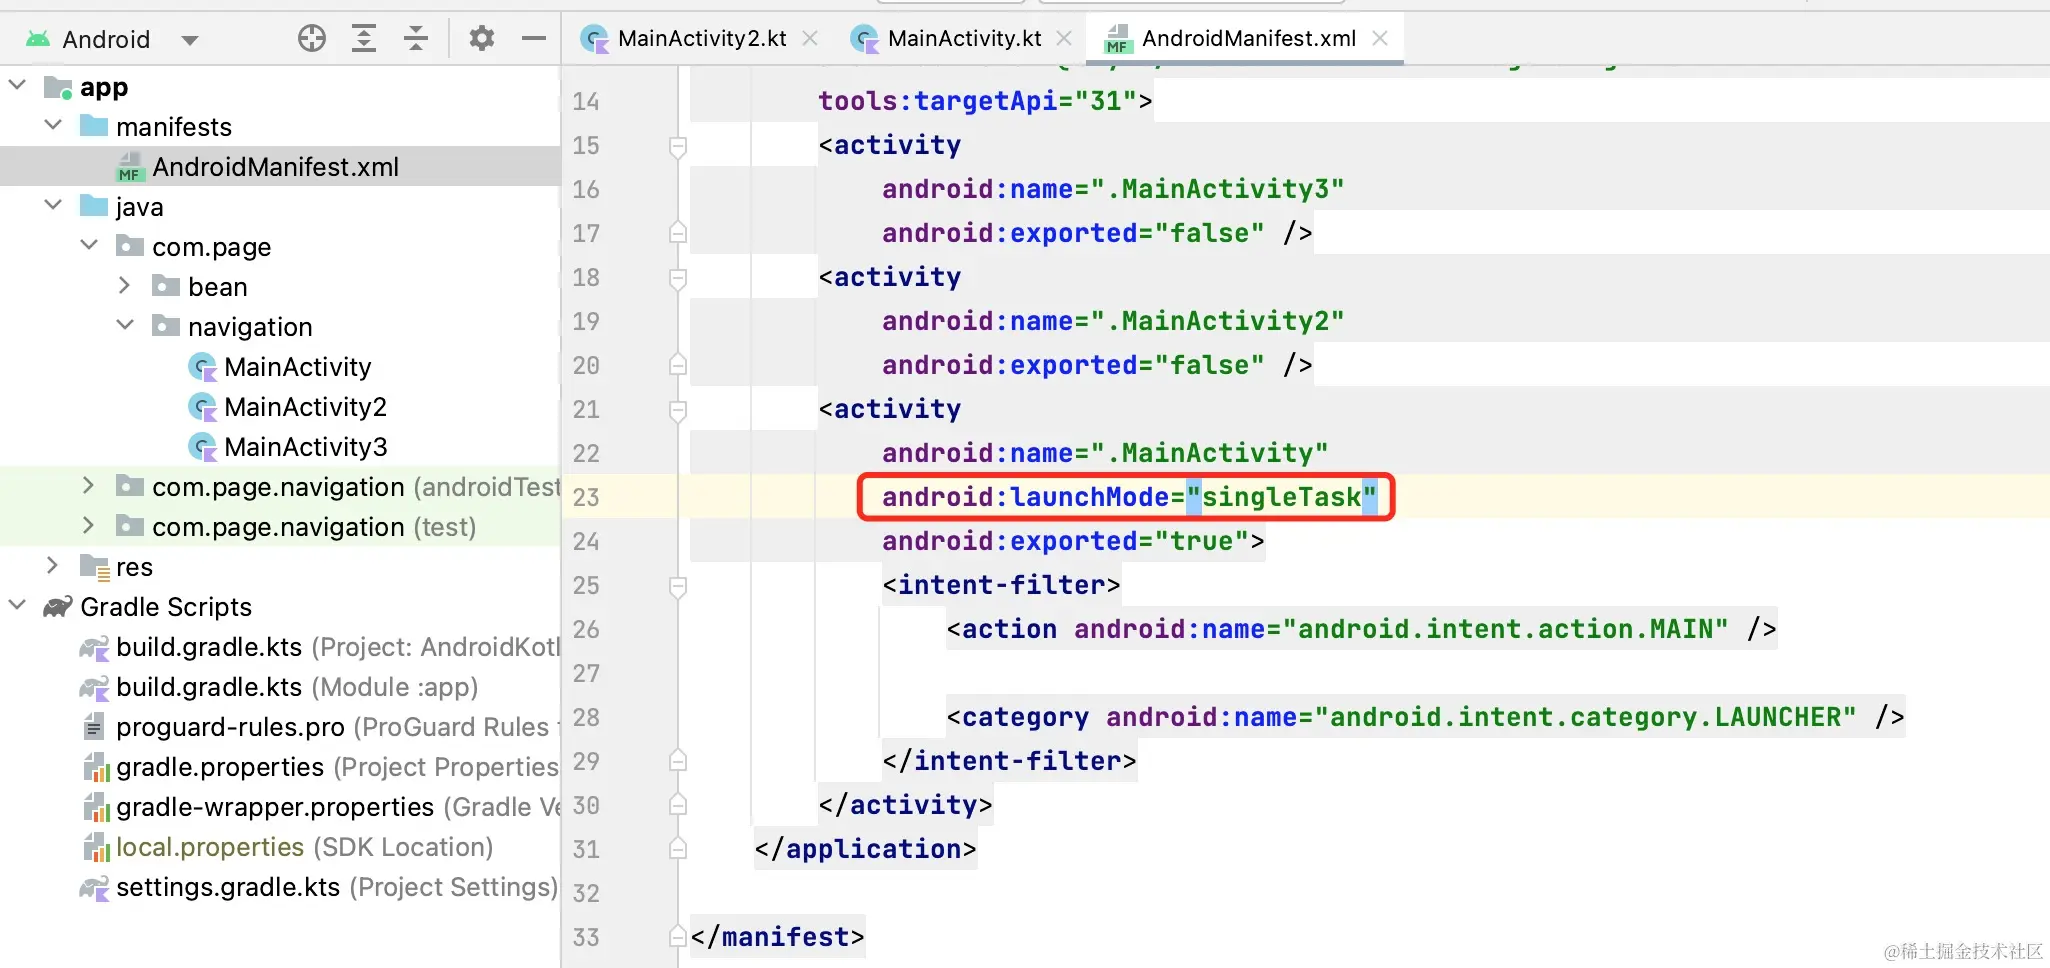
Task: Toggle the fold marker on line 18
Action: pos(677,278)
